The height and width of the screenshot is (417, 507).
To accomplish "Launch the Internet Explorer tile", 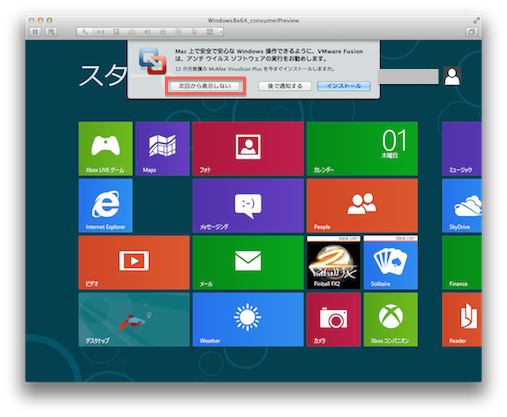I will pyautogui.click(x=105, y=206).
